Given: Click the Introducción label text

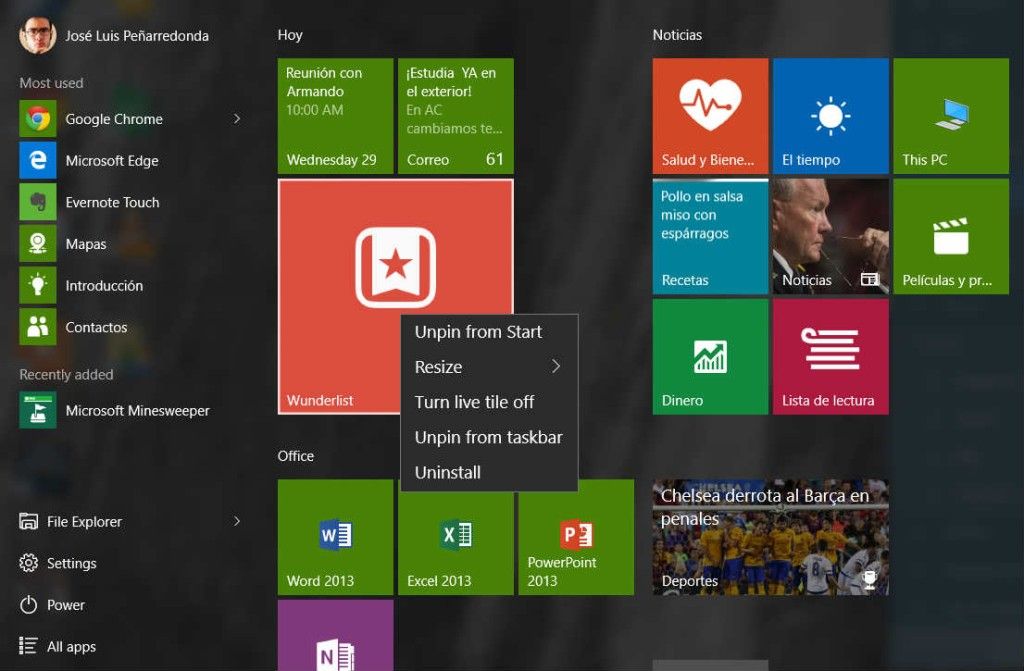Looking at the screenshot, I should pos(104,286).
